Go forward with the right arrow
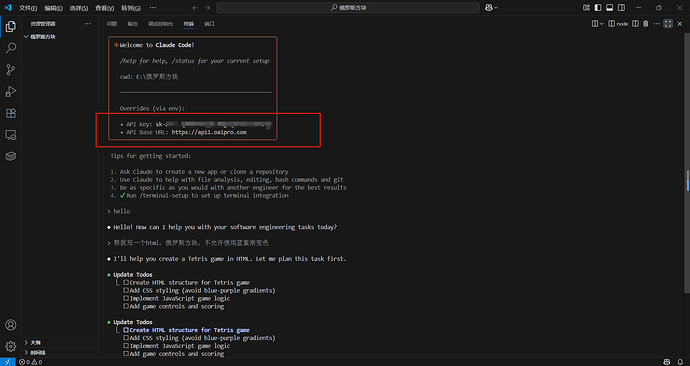 pyautogui.click(x=207, y=7)
